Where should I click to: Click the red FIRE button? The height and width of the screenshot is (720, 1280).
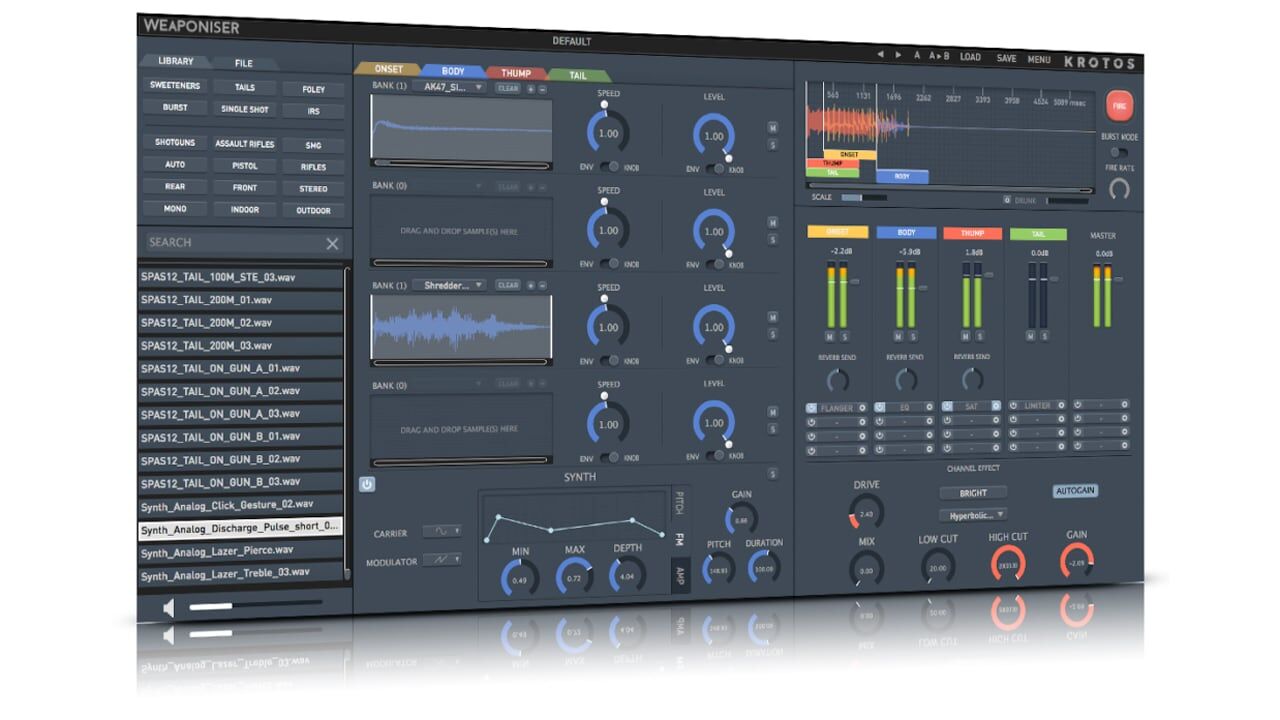1117,105
